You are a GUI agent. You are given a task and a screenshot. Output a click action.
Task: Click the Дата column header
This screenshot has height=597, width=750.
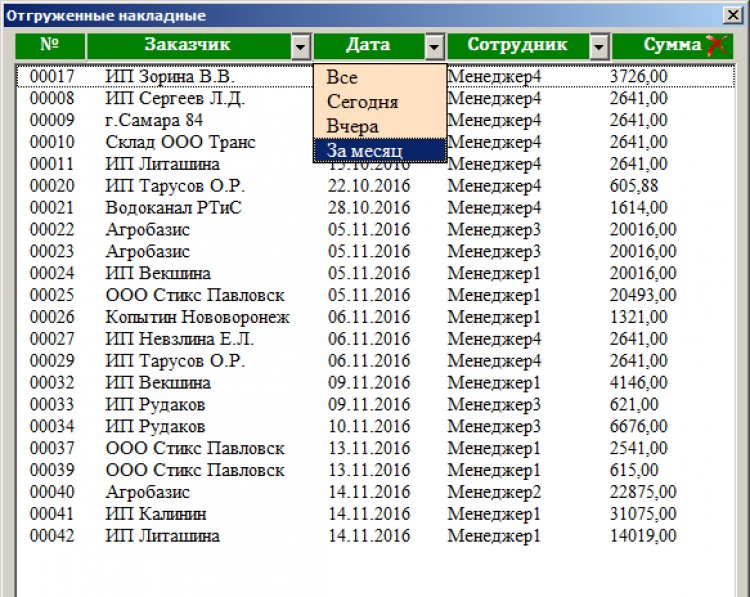point(369,46)
